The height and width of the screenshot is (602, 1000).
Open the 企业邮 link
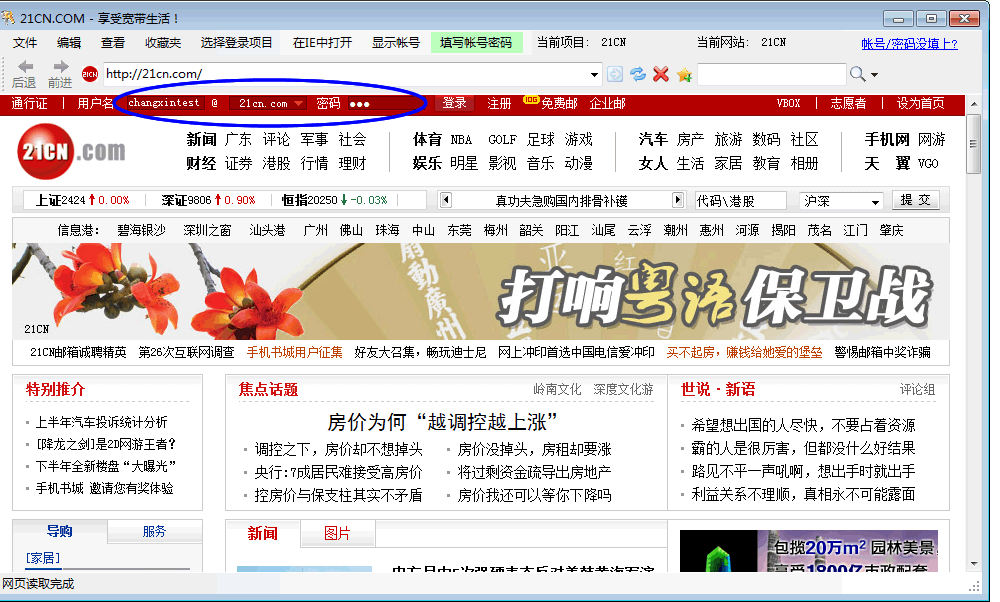pyautogui.click(x=607, y=103)
